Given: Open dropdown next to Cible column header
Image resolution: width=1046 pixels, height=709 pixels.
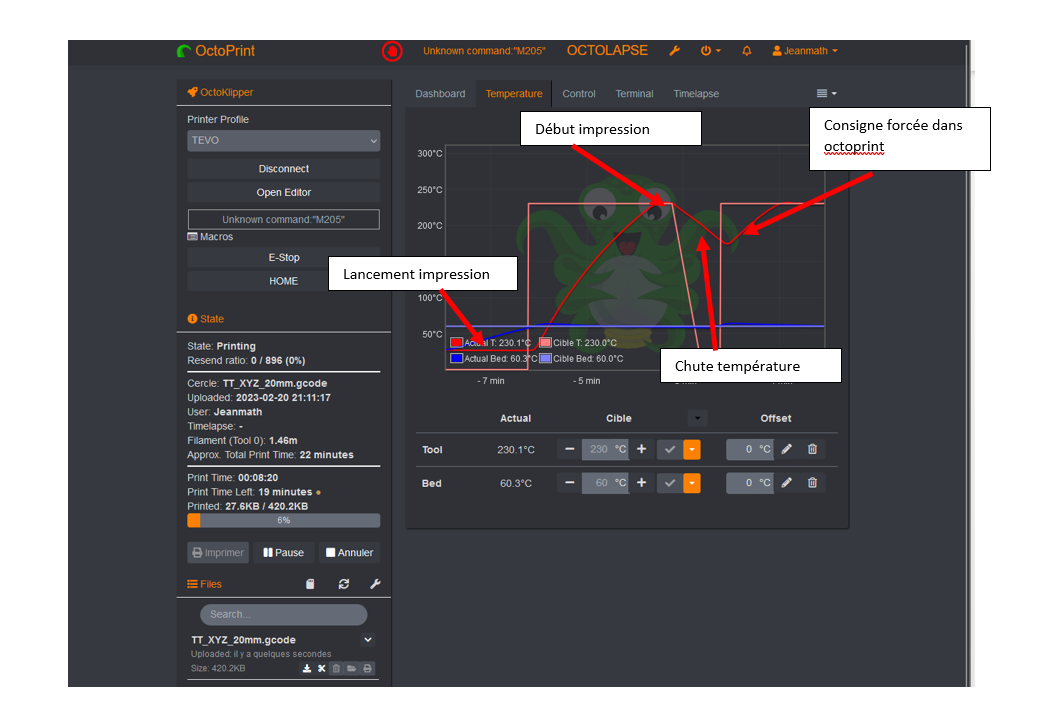Looking at the screenshot, I should pyautogui.click(x=697, y=418).
